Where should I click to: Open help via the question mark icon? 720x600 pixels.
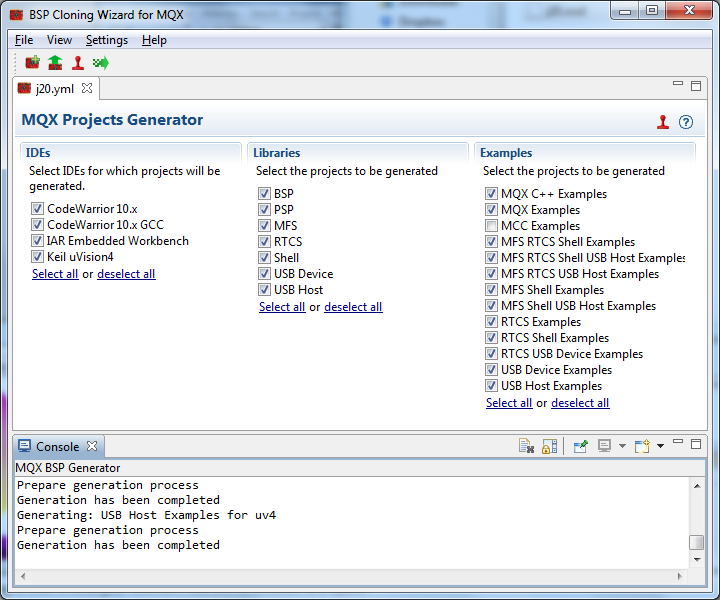coord(686,122)
